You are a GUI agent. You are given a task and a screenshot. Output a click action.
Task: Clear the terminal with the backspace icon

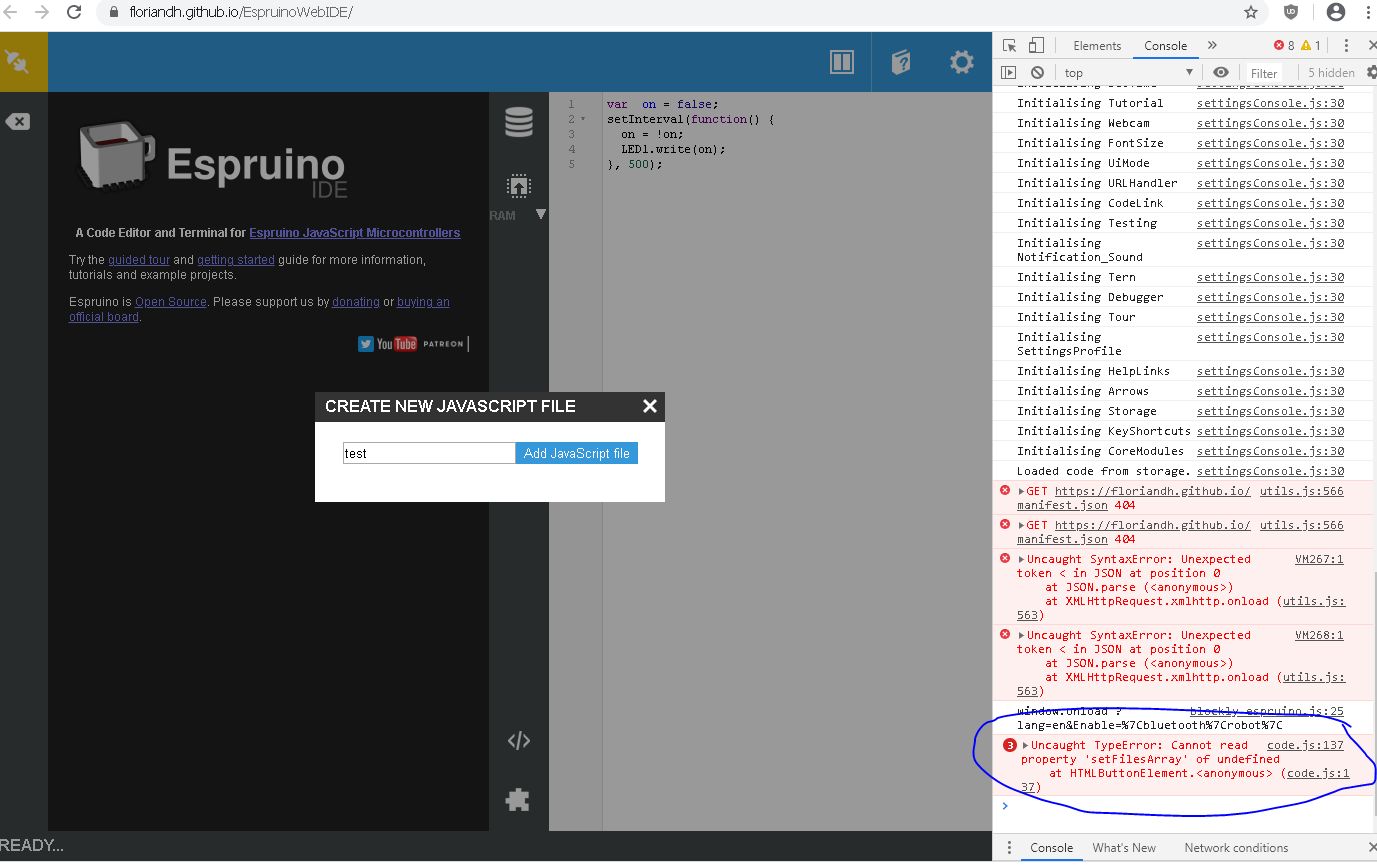tap(18, 121)
